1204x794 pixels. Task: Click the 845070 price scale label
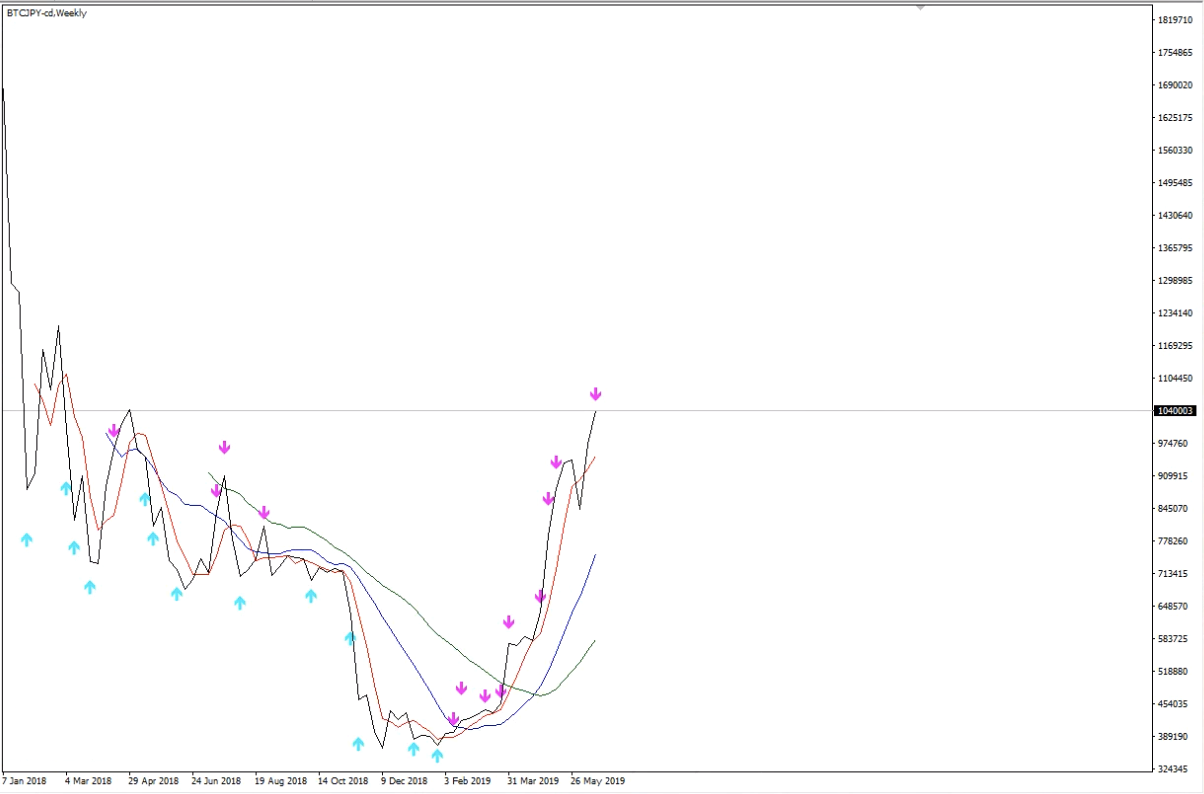click(x=1171, y=509)
